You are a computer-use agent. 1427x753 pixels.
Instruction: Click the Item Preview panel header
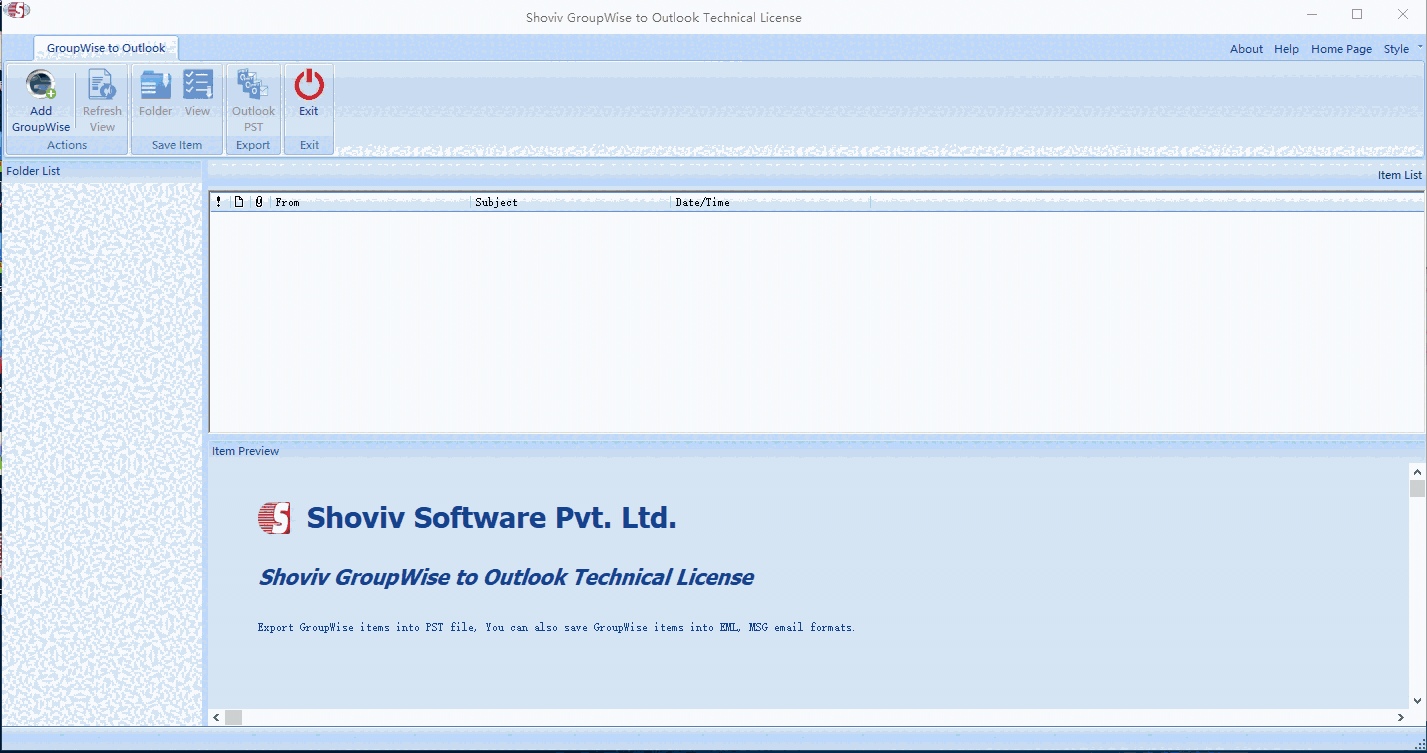(x=816, y=451)
